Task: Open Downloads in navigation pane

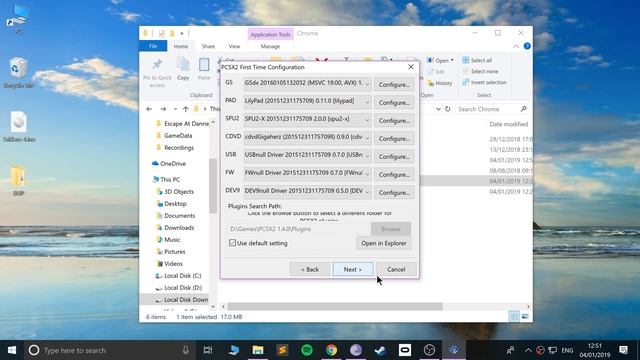Action: [x=175, y=227]
